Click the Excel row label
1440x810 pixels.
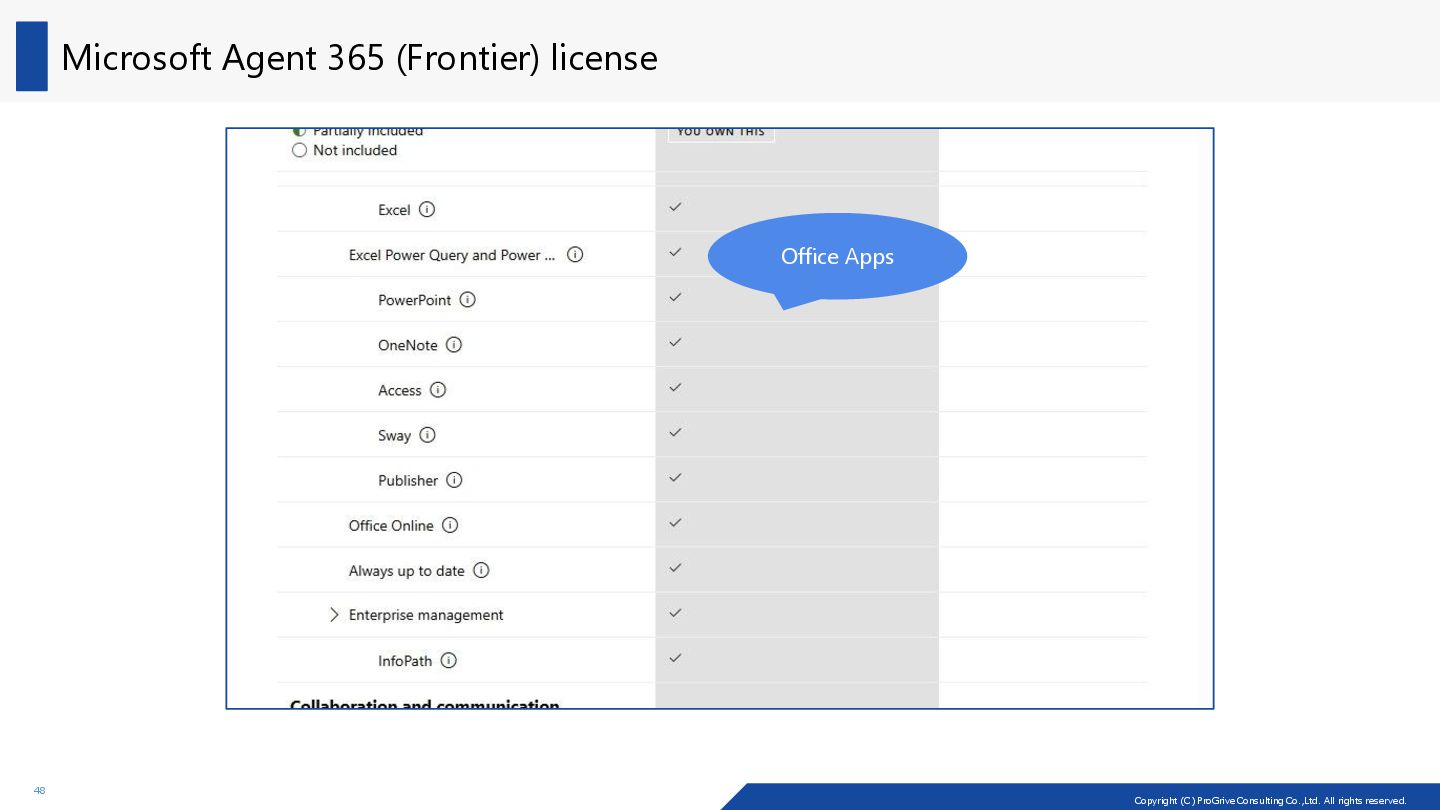click(x=394, y=210)
